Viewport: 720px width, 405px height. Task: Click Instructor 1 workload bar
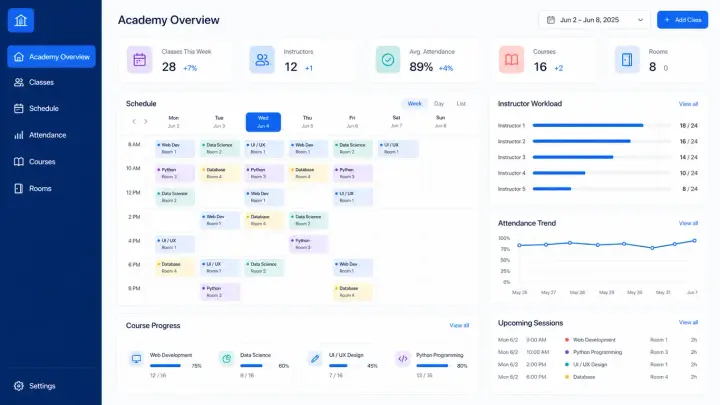point(601,125)
